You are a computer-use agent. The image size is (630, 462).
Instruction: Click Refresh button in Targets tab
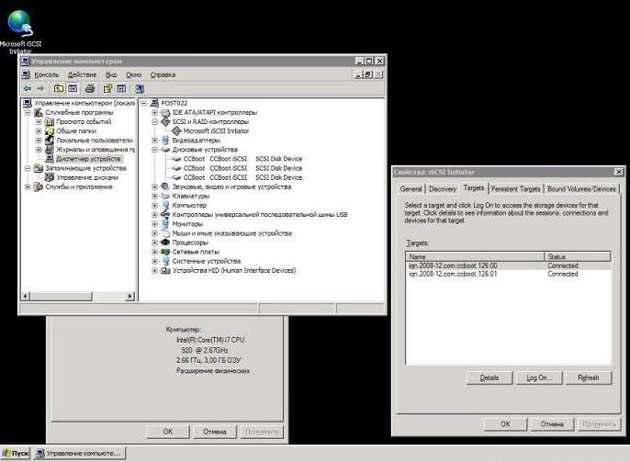pos(589,378)
